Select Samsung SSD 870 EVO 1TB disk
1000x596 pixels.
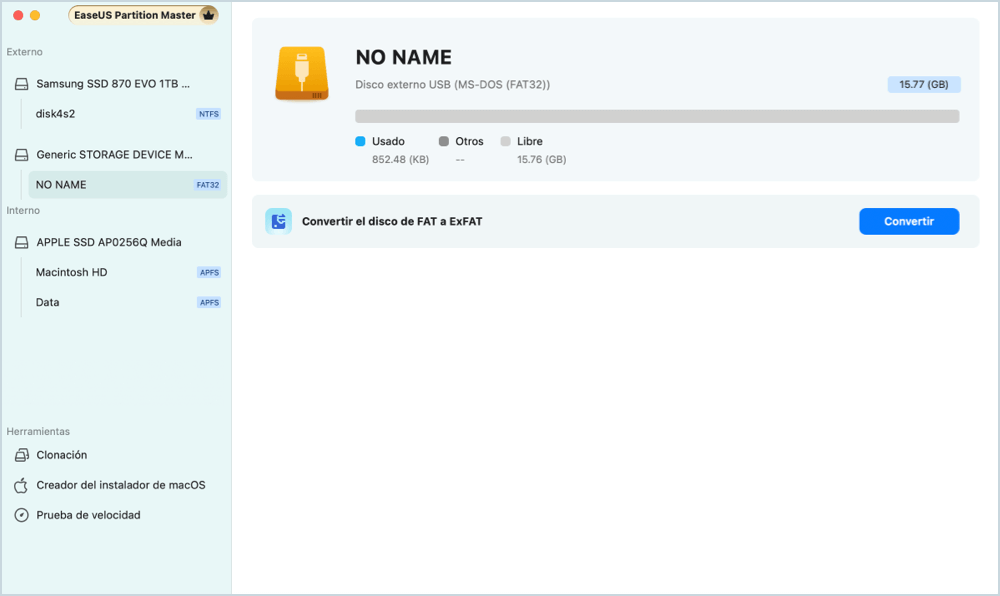[115, 84]
